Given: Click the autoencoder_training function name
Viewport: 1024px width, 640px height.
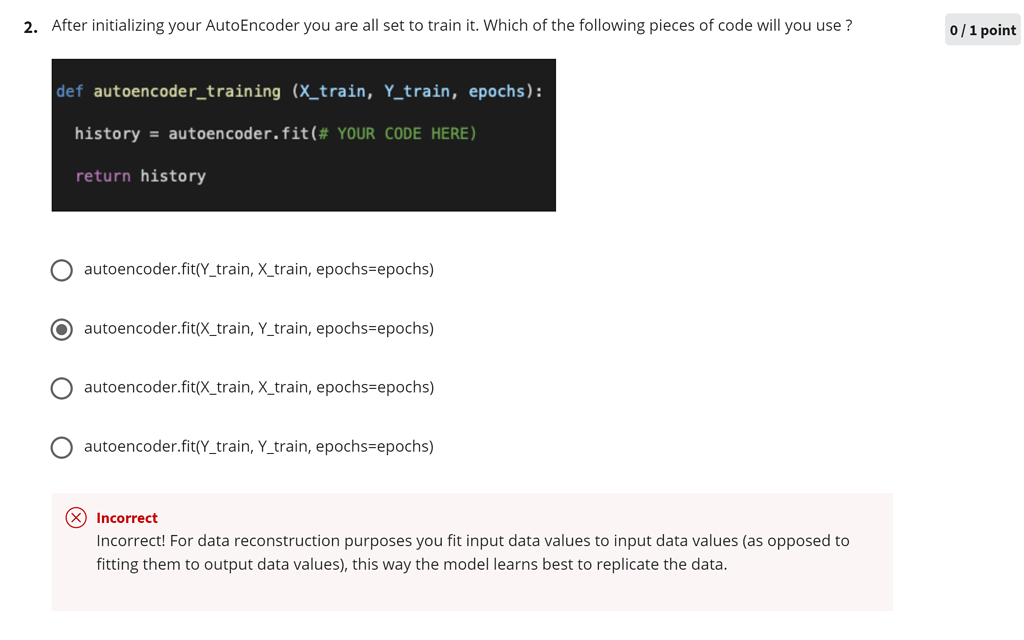Looking at the screenshot, I should pos(187,91).
